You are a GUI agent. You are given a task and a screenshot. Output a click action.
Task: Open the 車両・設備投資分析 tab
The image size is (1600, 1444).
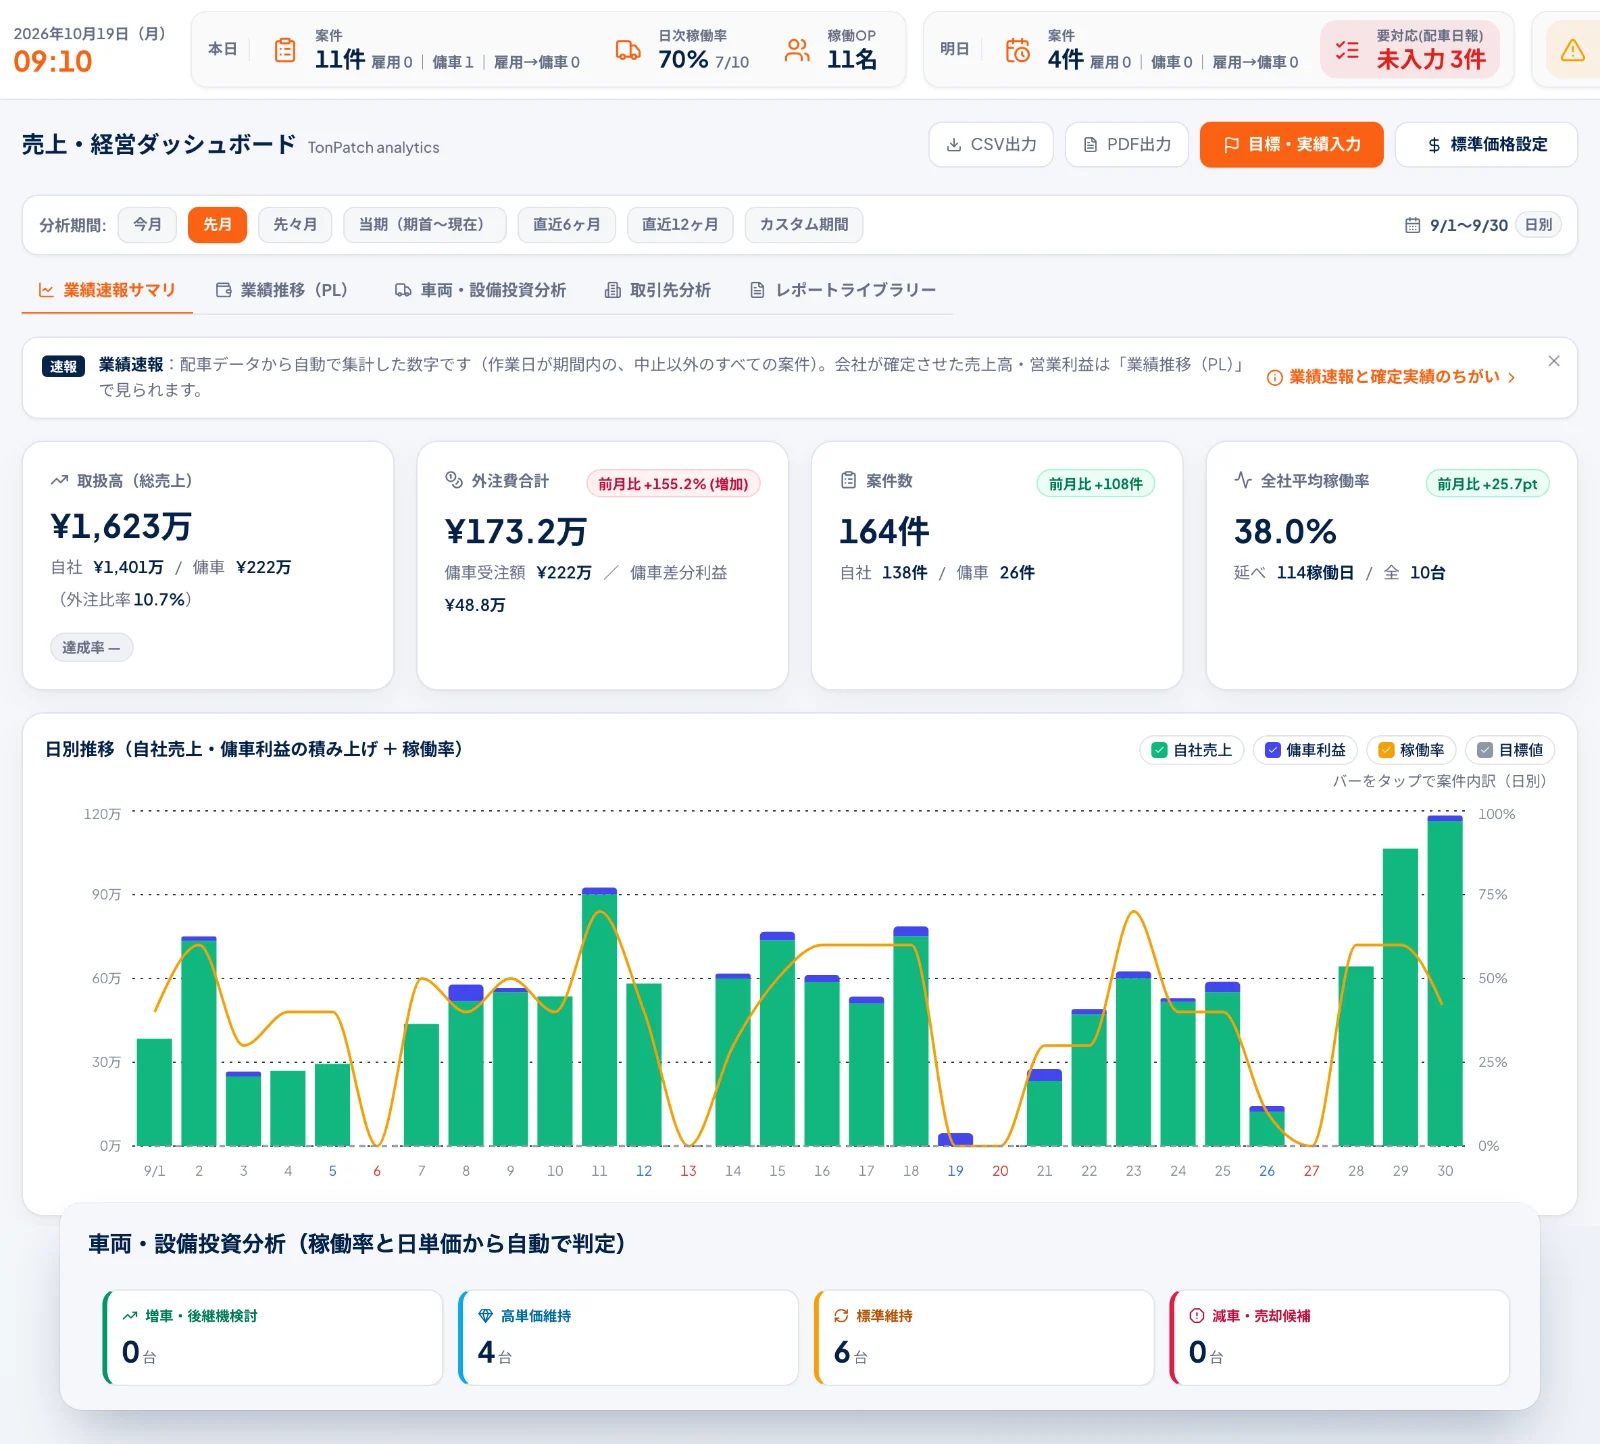[x=481, y=290]
